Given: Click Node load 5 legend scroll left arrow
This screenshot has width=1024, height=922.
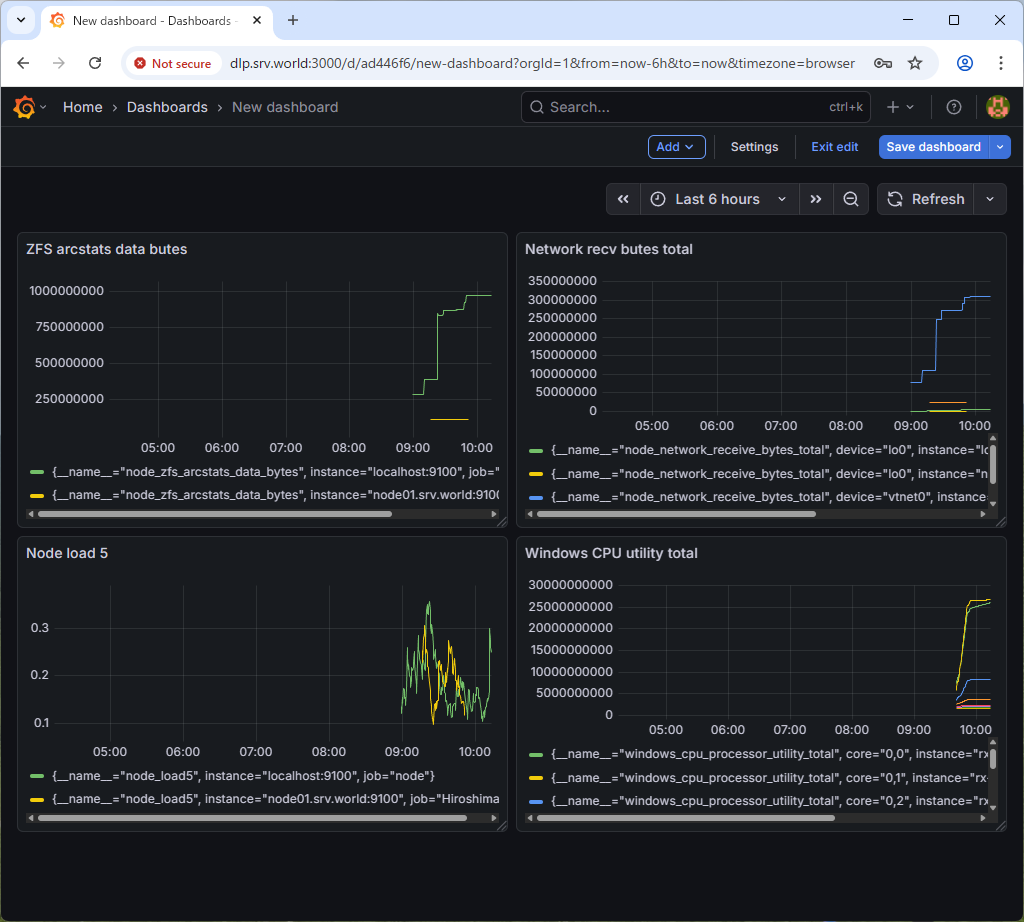Looking at the screenshot, I should coord(31,818).
